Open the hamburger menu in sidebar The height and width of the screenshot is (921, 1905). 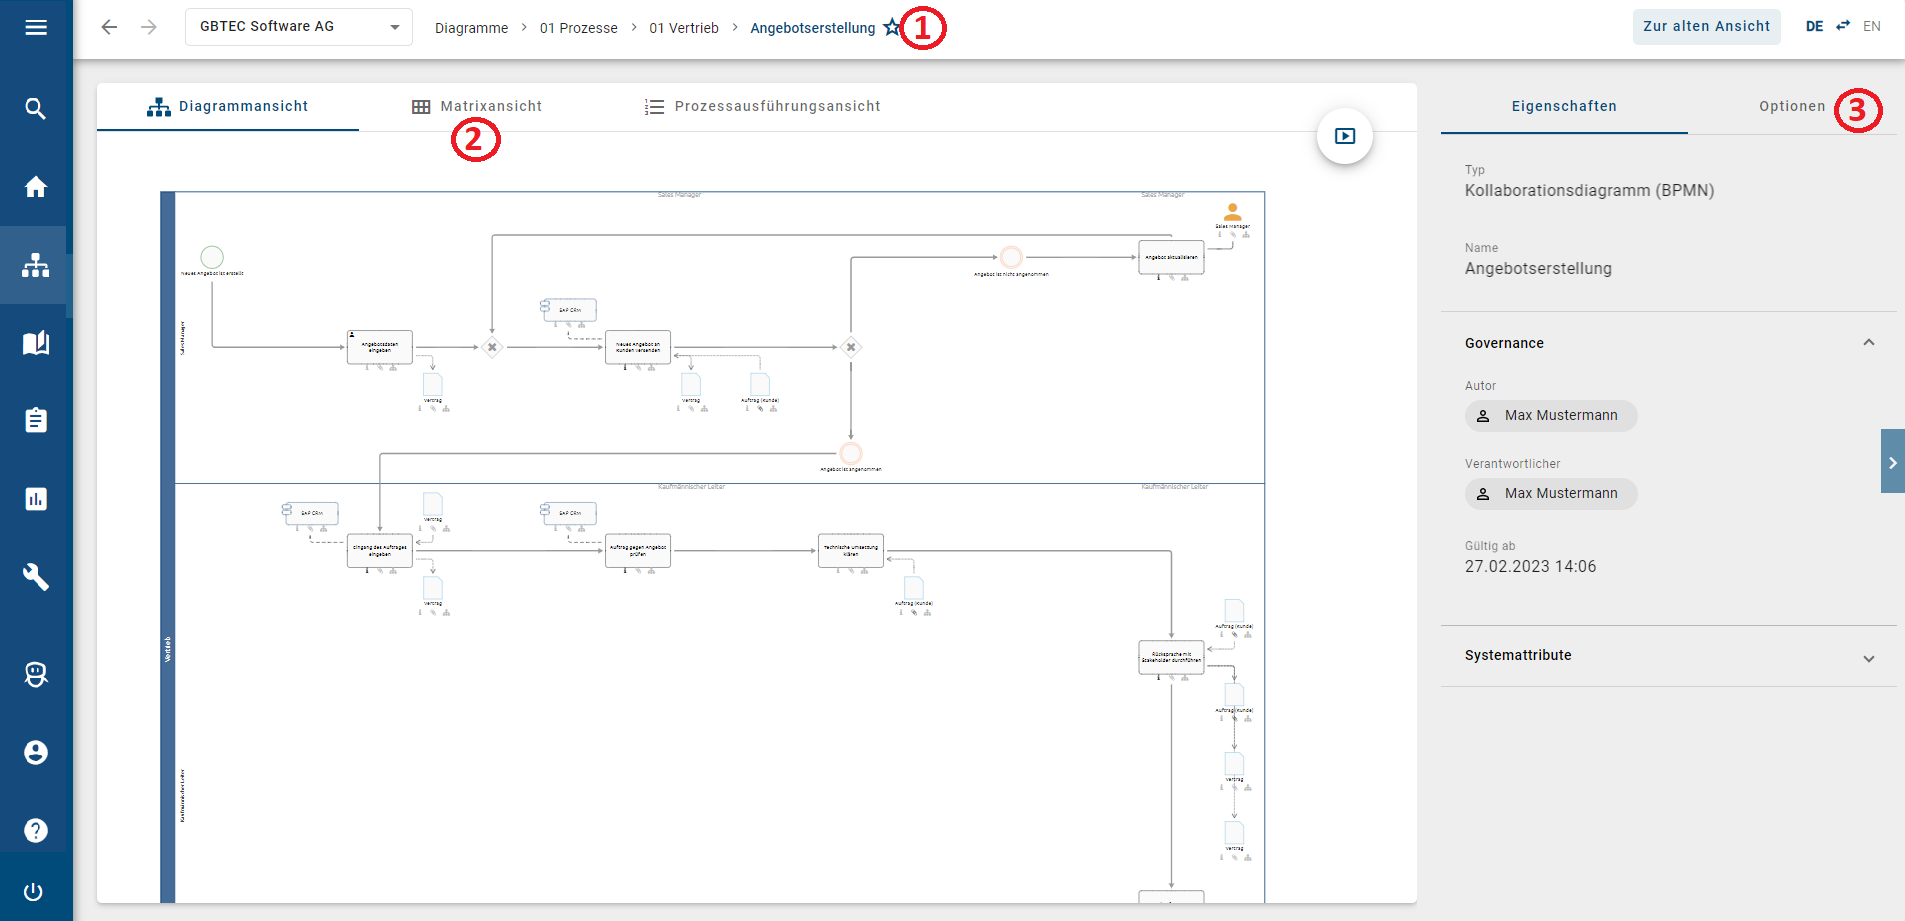(x=36, y=27)
